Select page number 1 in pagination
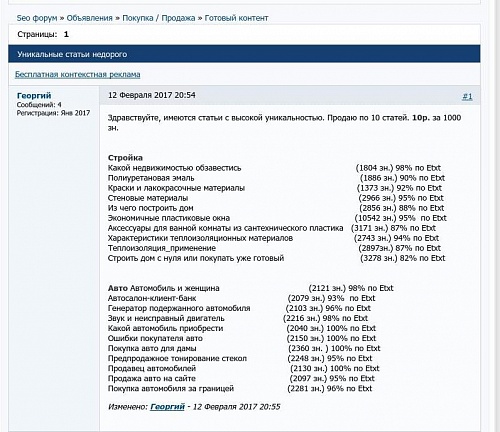The image size is (500, 432). [66, 34]
